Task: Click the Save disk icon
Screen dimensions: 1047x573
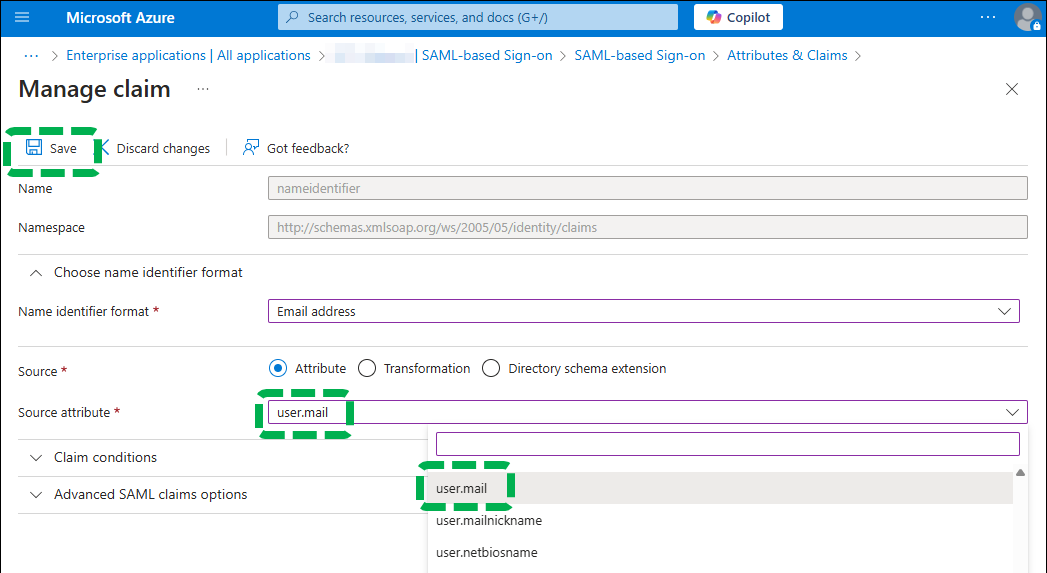Action: click(x=34, y=148)
